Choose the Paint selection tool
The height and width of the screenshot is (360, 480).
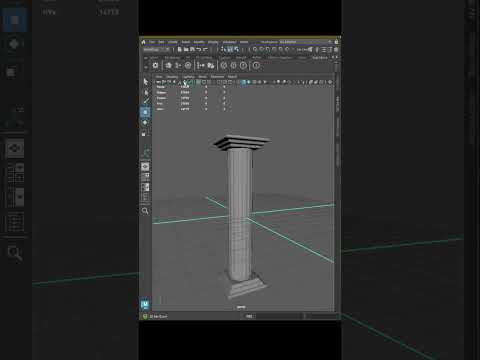pyautogui.click(x=145, y=101)
